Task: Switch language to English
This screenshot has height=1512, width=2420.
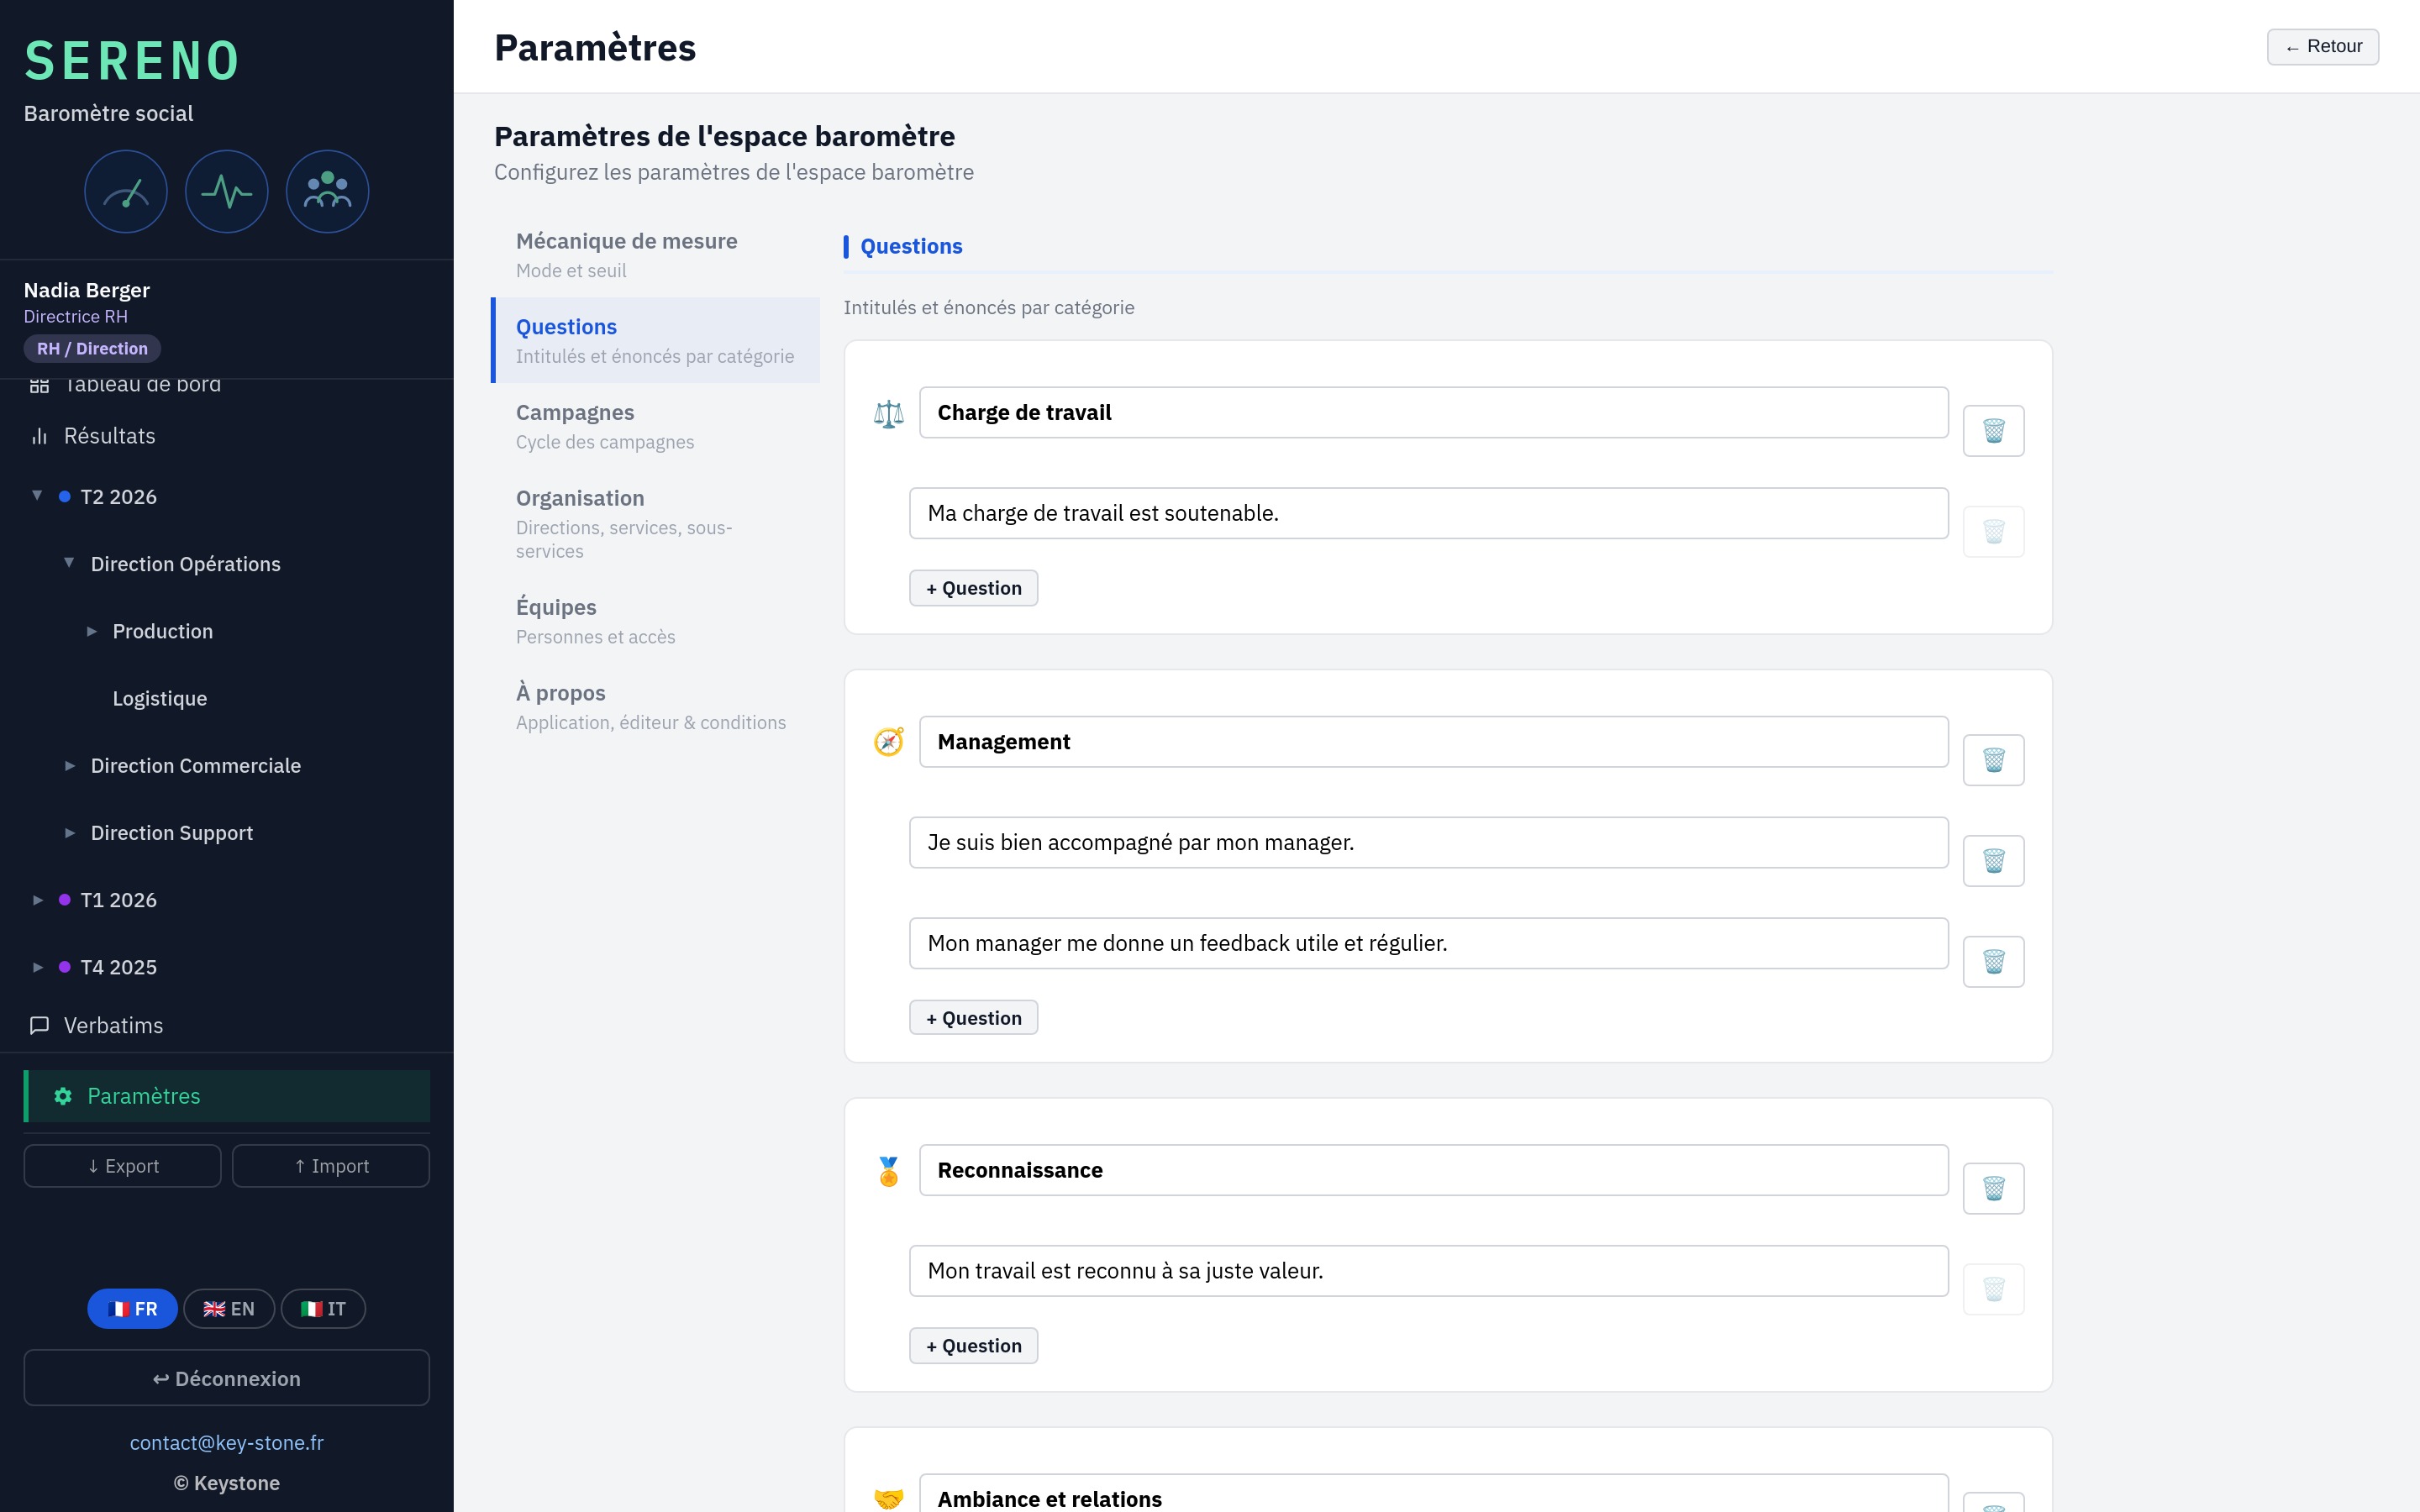Action: [x=229, y=1309]
